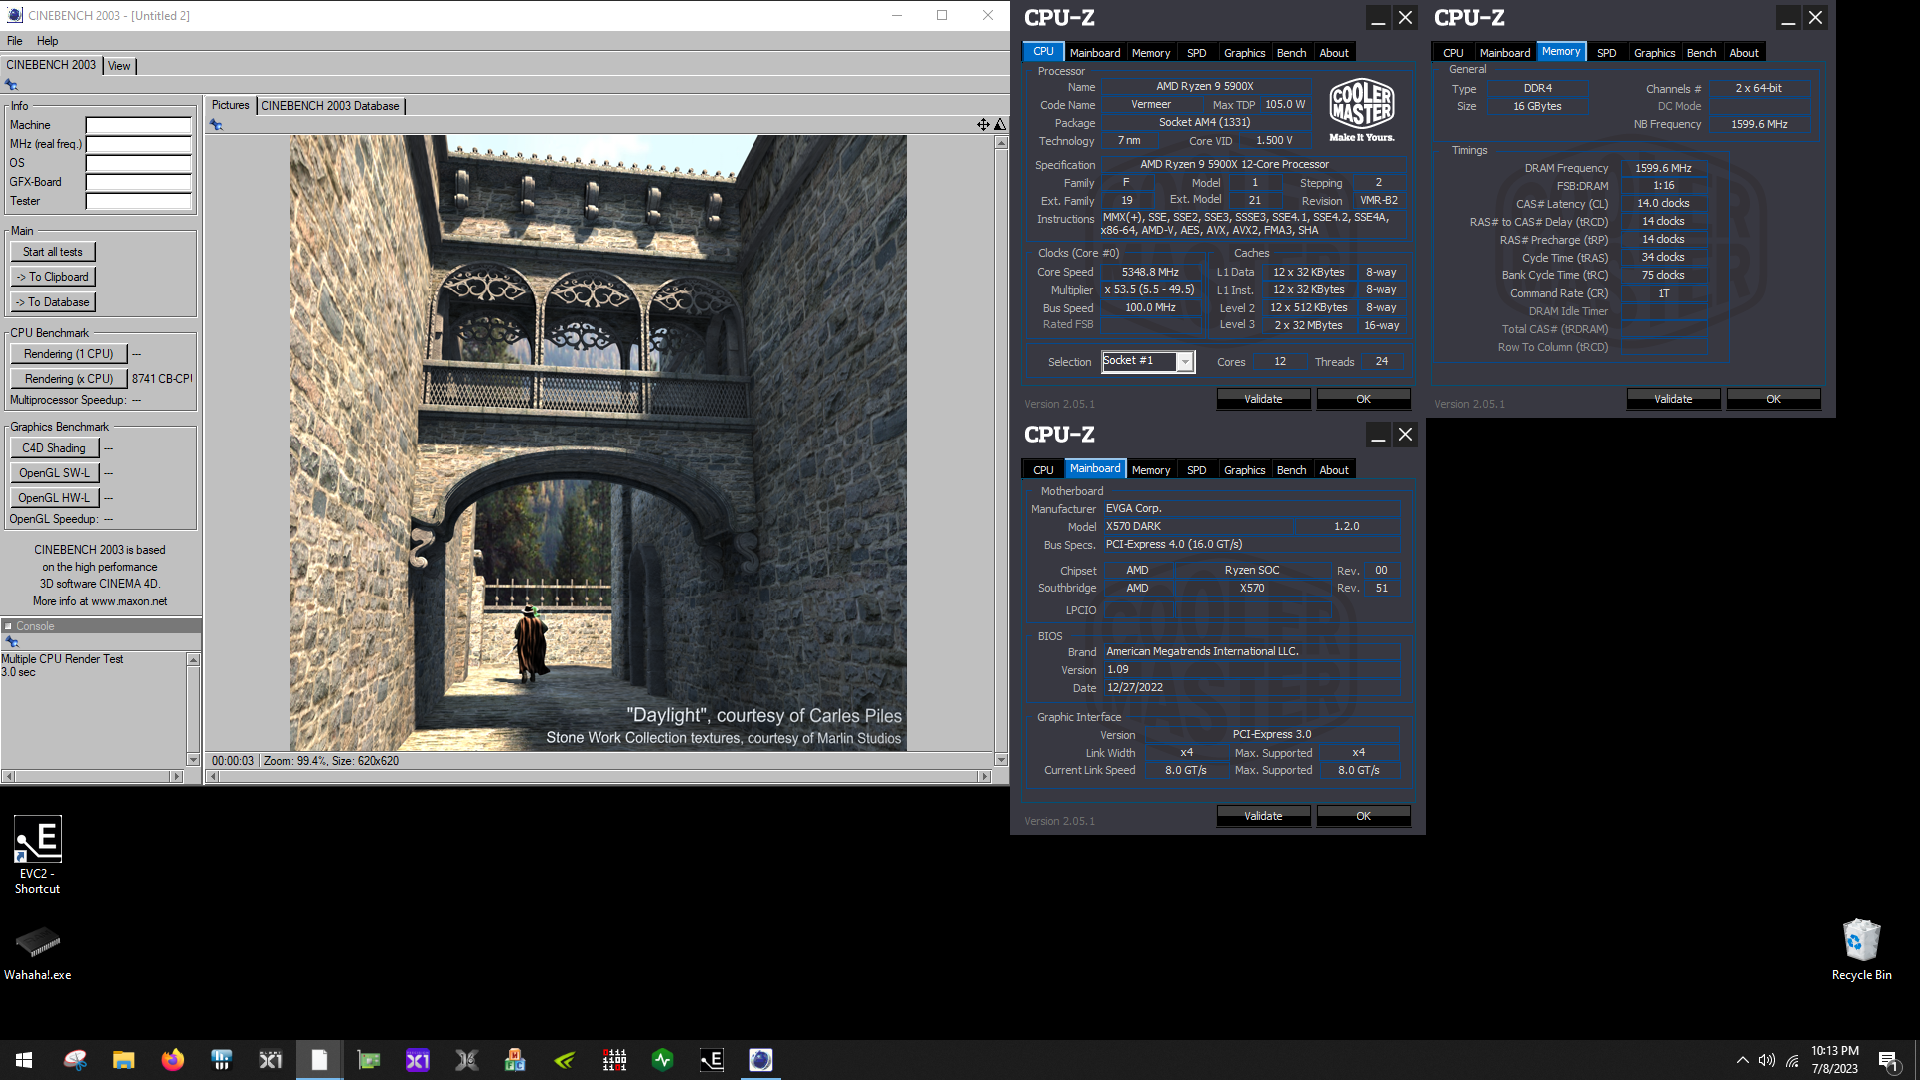Open the SPD tab in the CPU-Z Memory window
Image resolution: width=1920 pixels, height=1080 pixels.
coord(1606,53)
